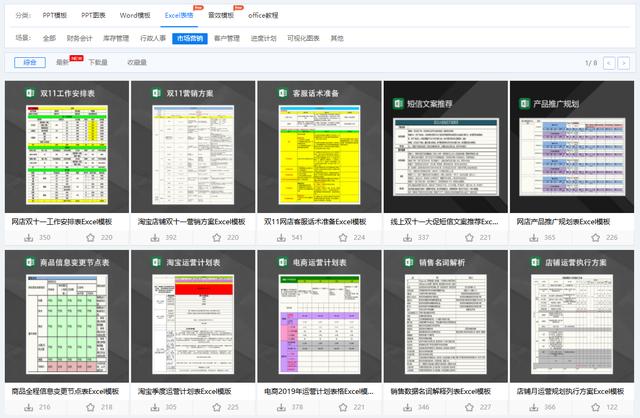Screen dimensions: 640x418
Task: Sort results by 收藏量
Action: pos(137,62)
